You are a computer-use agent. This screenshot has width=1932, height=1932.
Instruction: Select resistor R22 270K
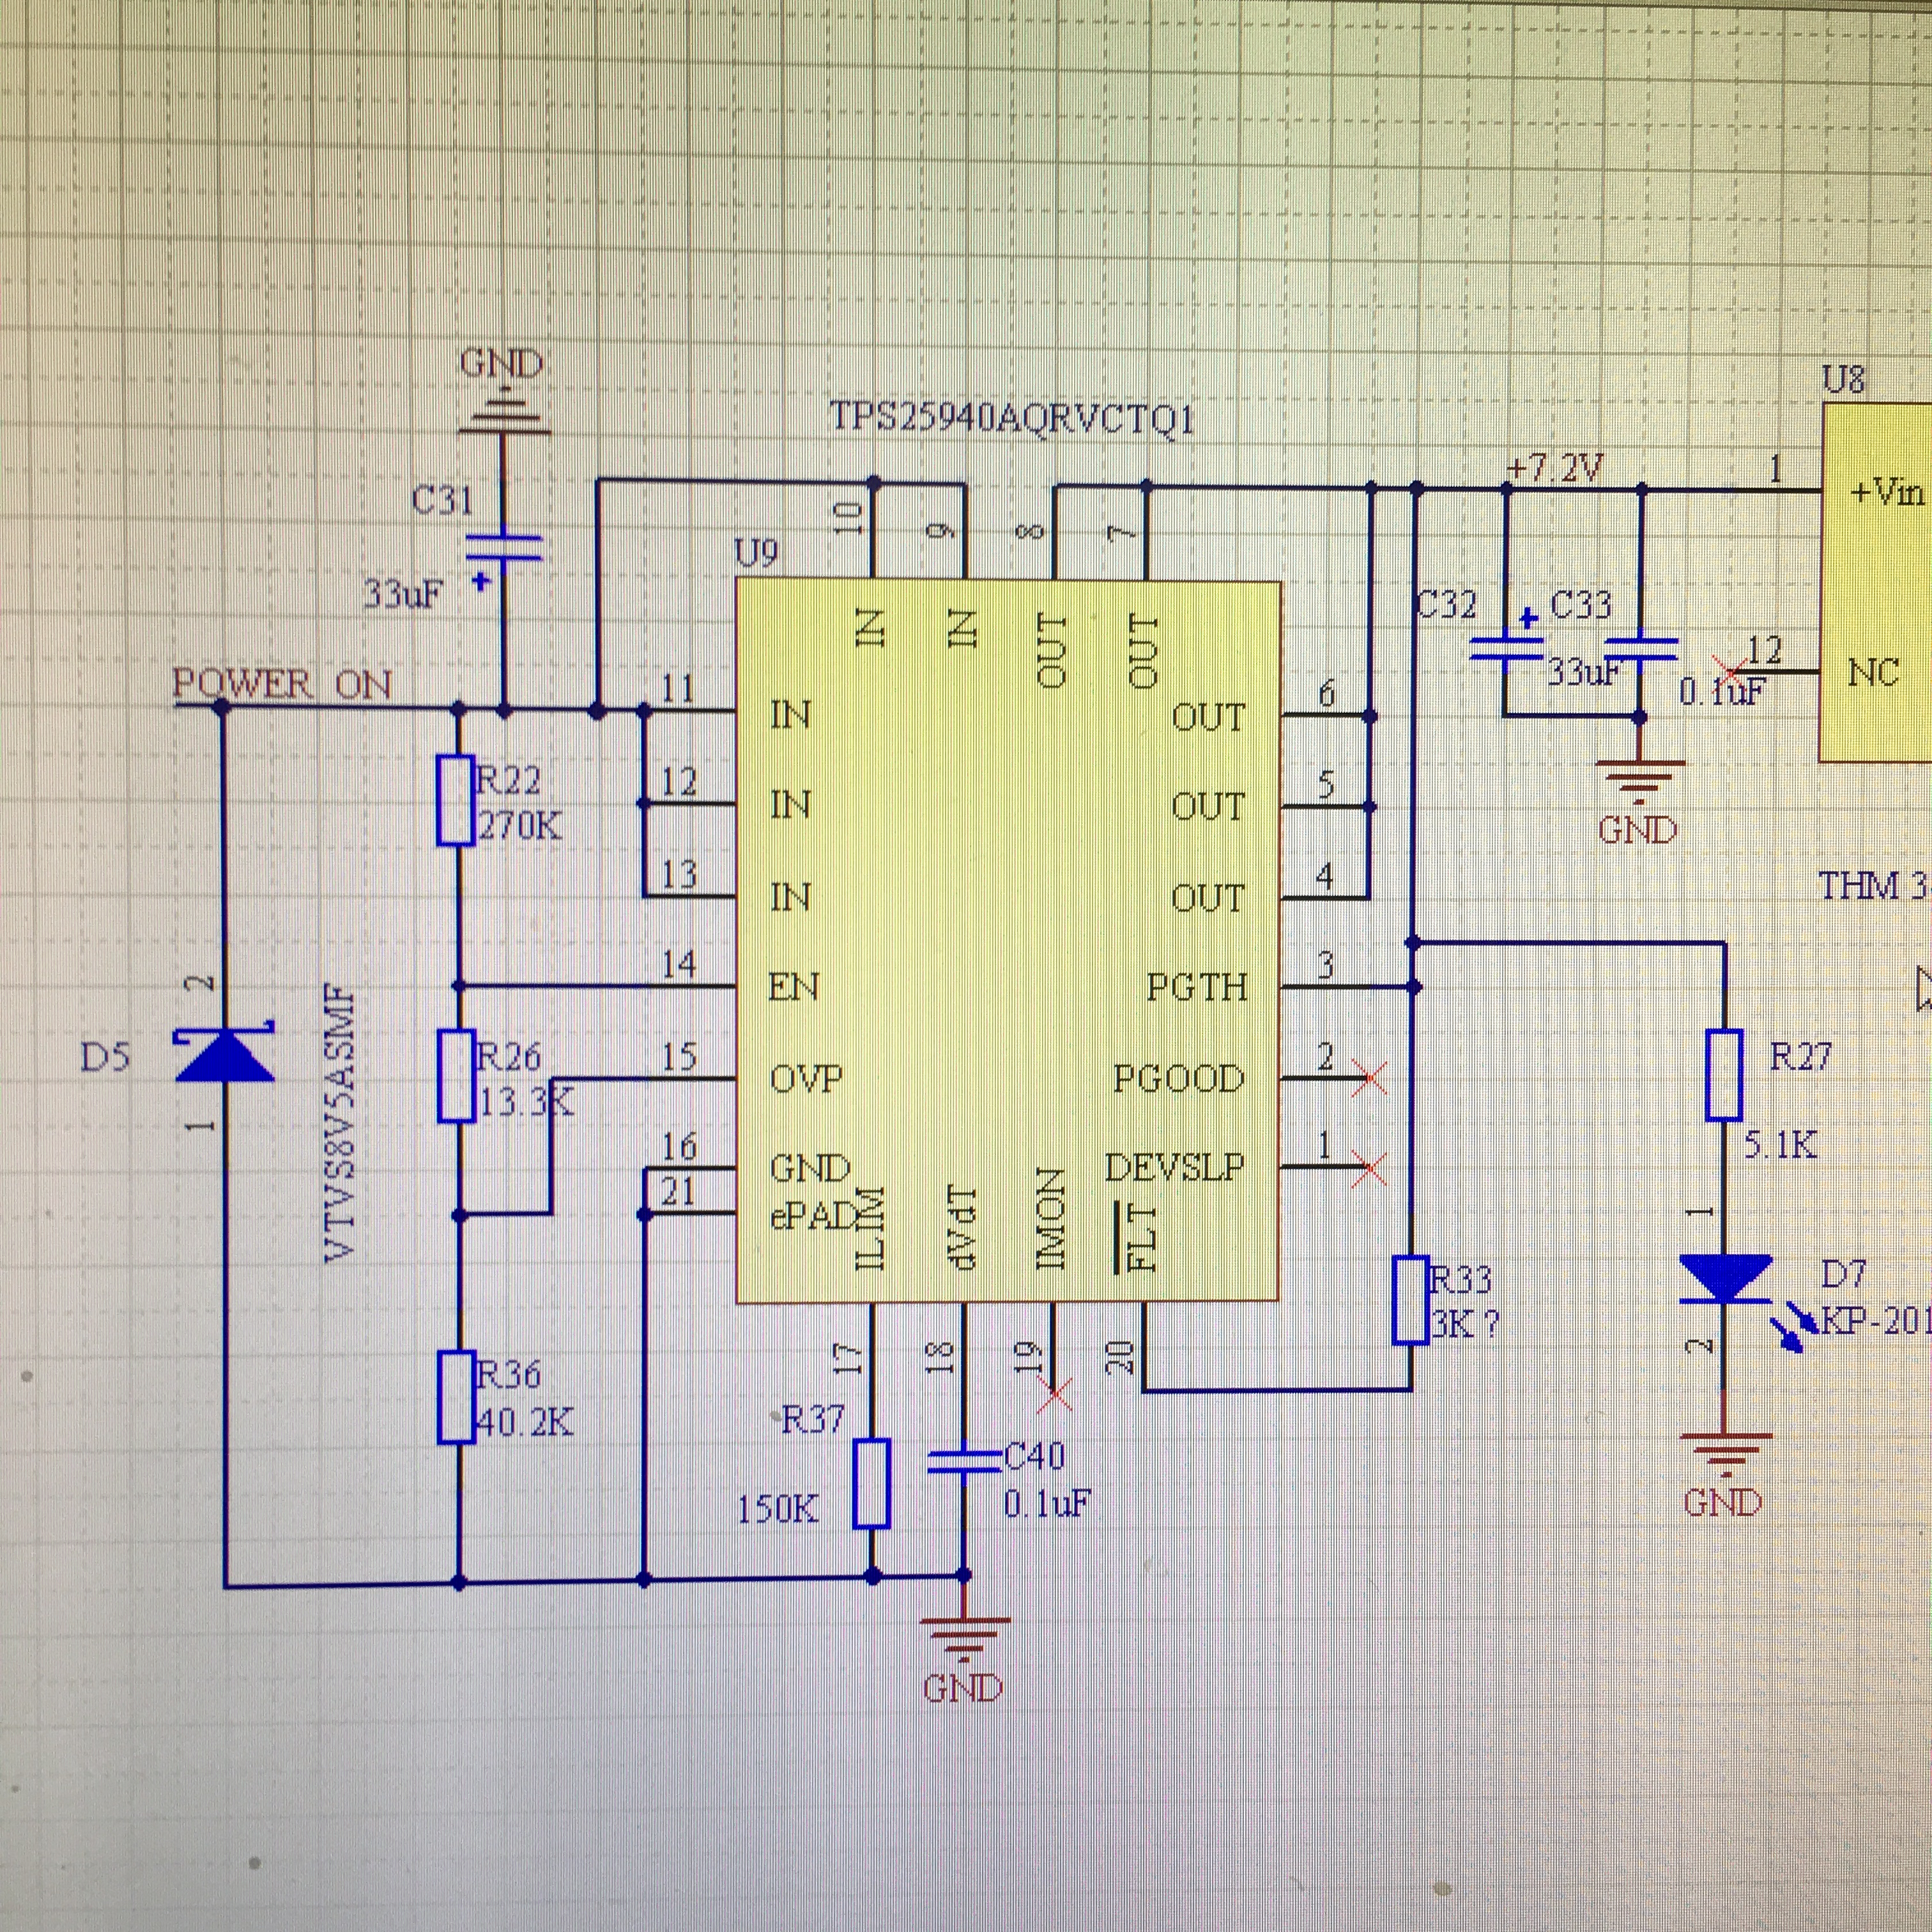coord(456,801)
